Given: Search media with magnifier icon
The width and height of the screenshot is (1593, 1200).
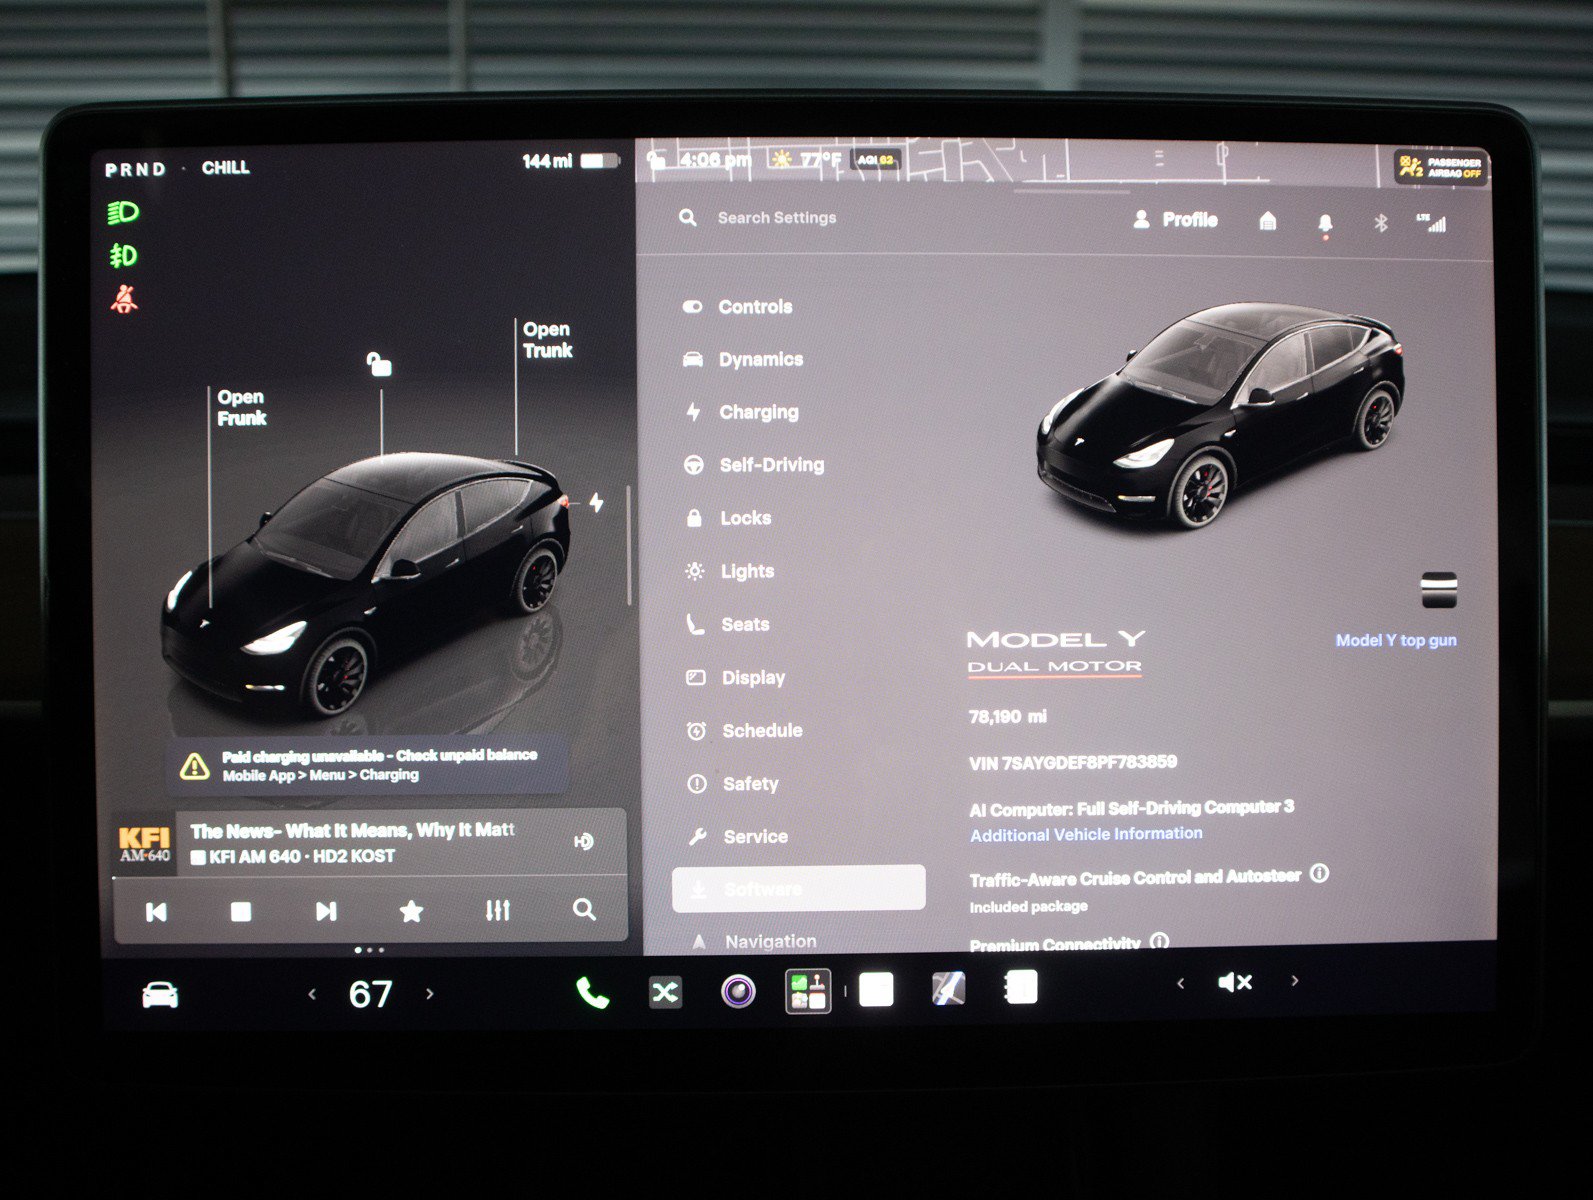Looking at the screenshot, I should (584, 909).
